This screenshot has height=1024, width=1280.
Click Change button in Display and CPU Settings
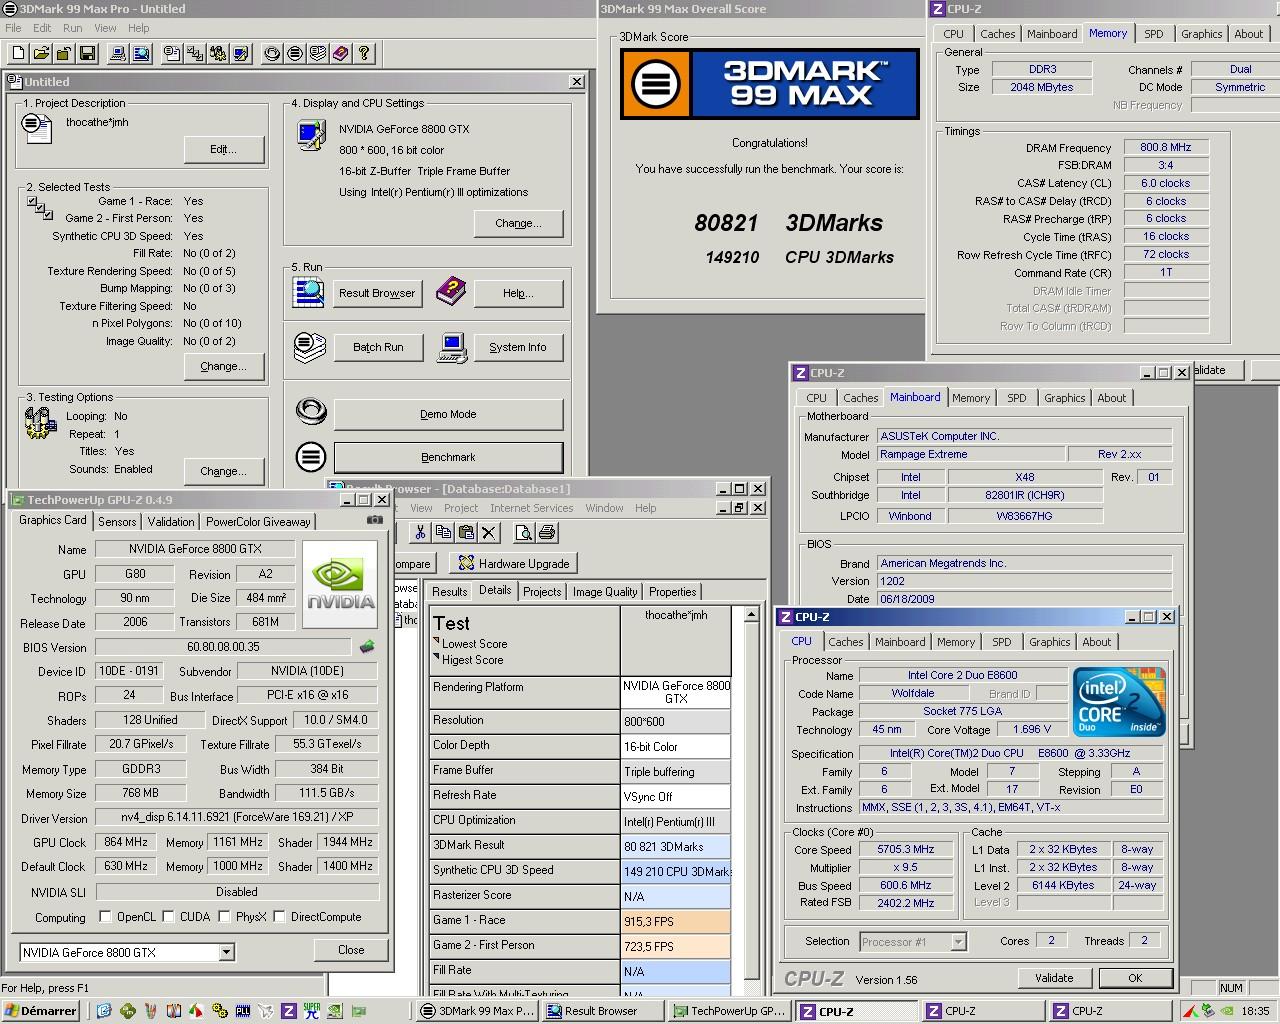518,223
